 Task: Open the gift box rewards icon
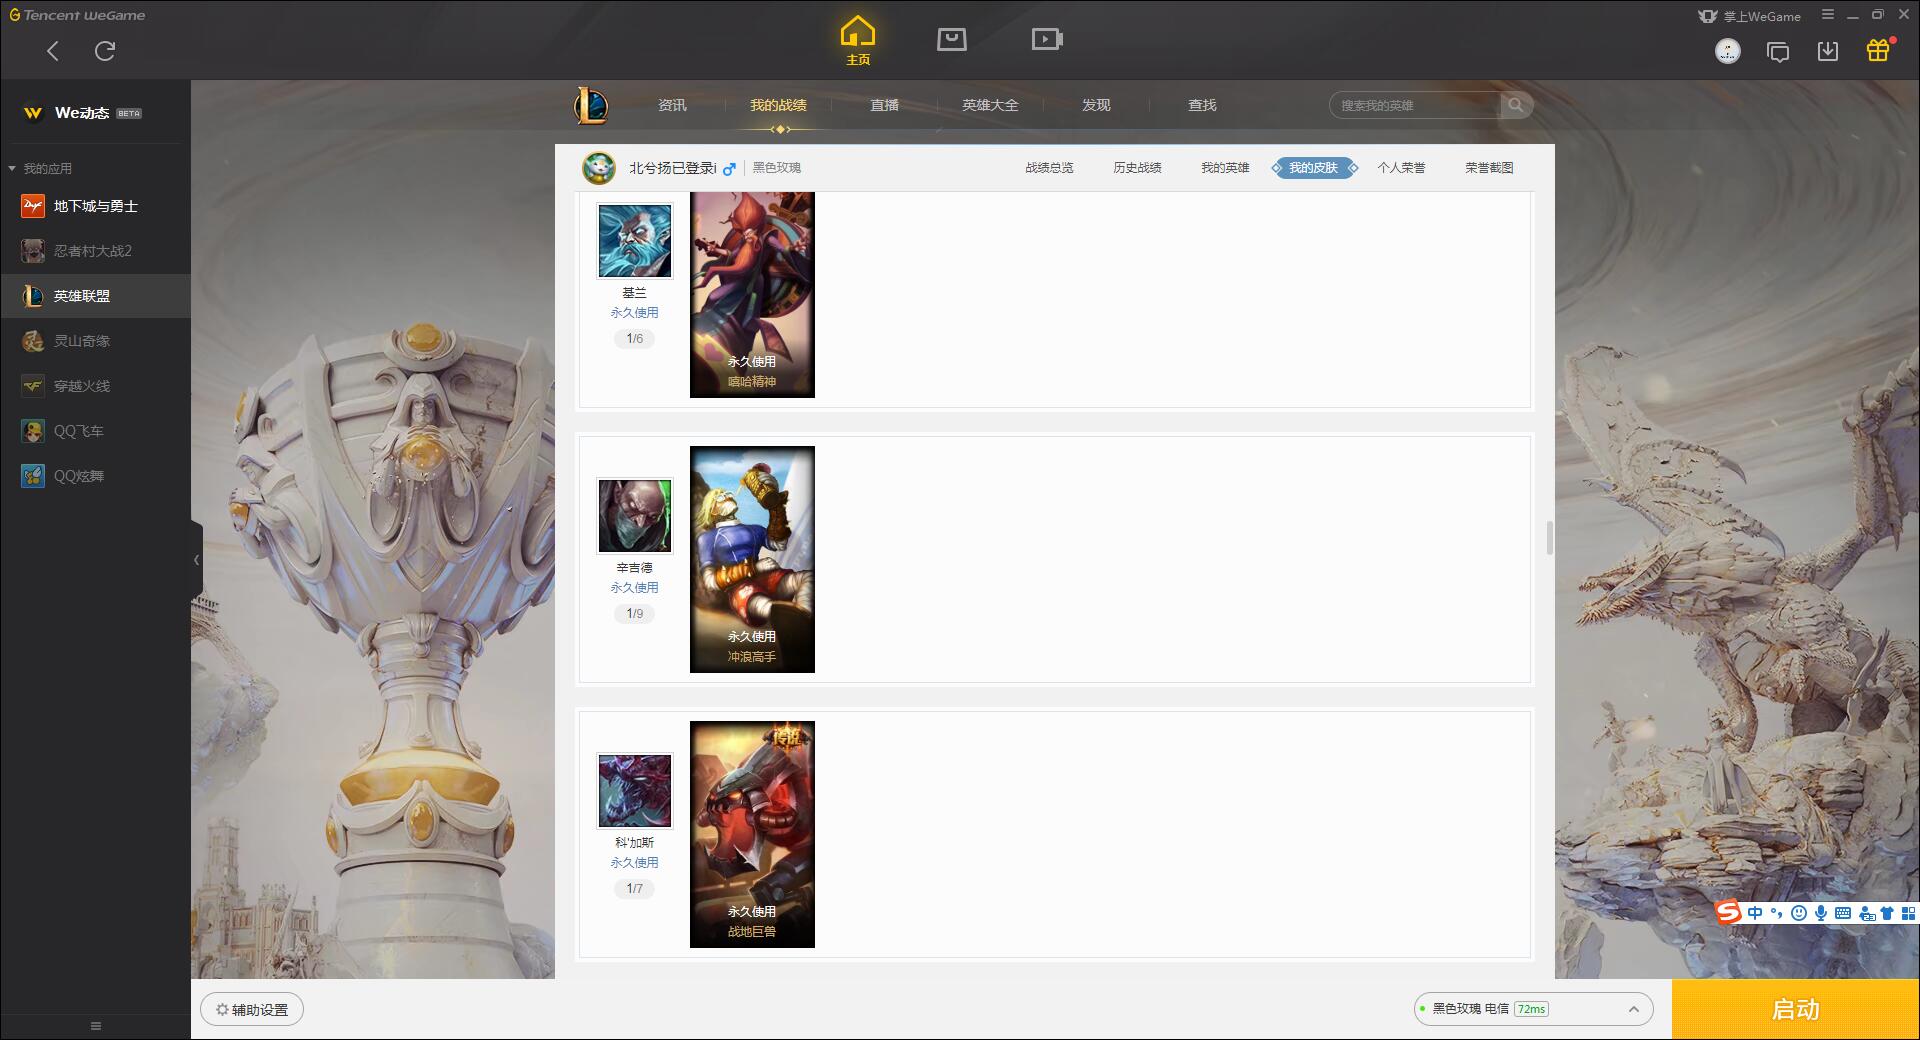coord(1878,50)
